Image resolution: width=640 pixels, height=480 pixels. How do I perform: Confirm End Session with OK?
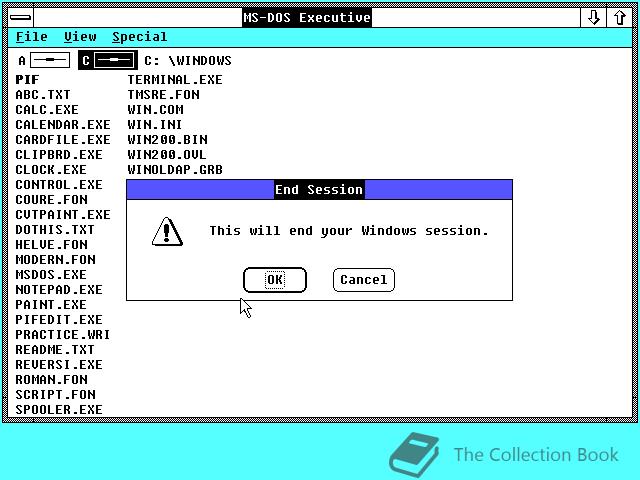(x=275, y=280)
